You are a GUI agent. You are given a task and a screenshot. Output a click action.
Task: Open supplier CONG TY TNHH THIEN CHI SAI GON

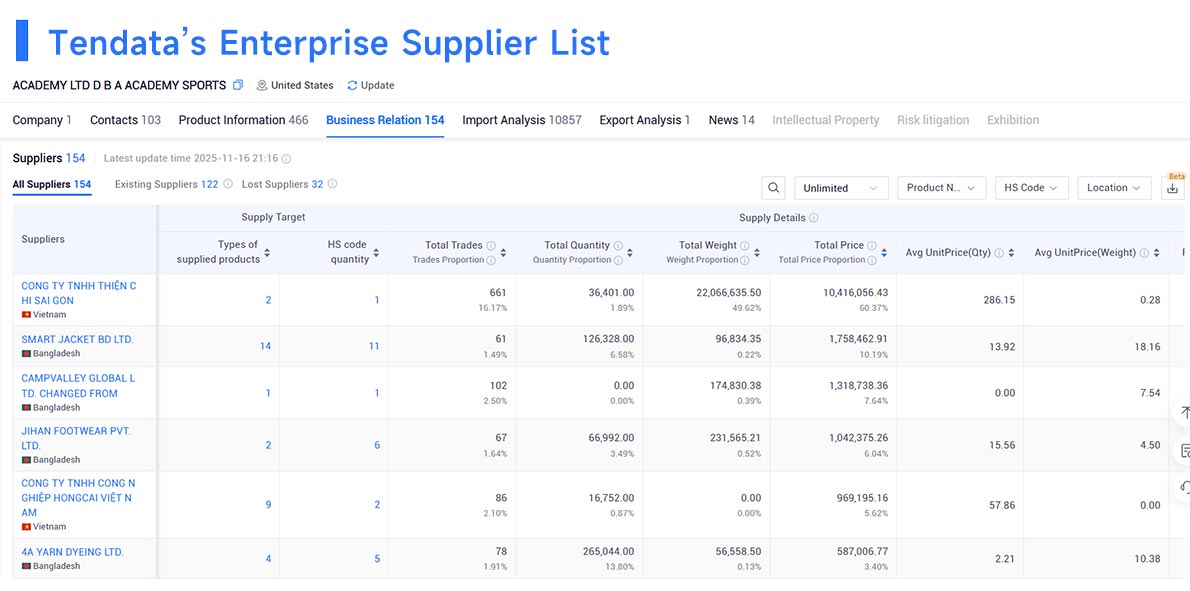pyautogui.click(x=79, y=293)
